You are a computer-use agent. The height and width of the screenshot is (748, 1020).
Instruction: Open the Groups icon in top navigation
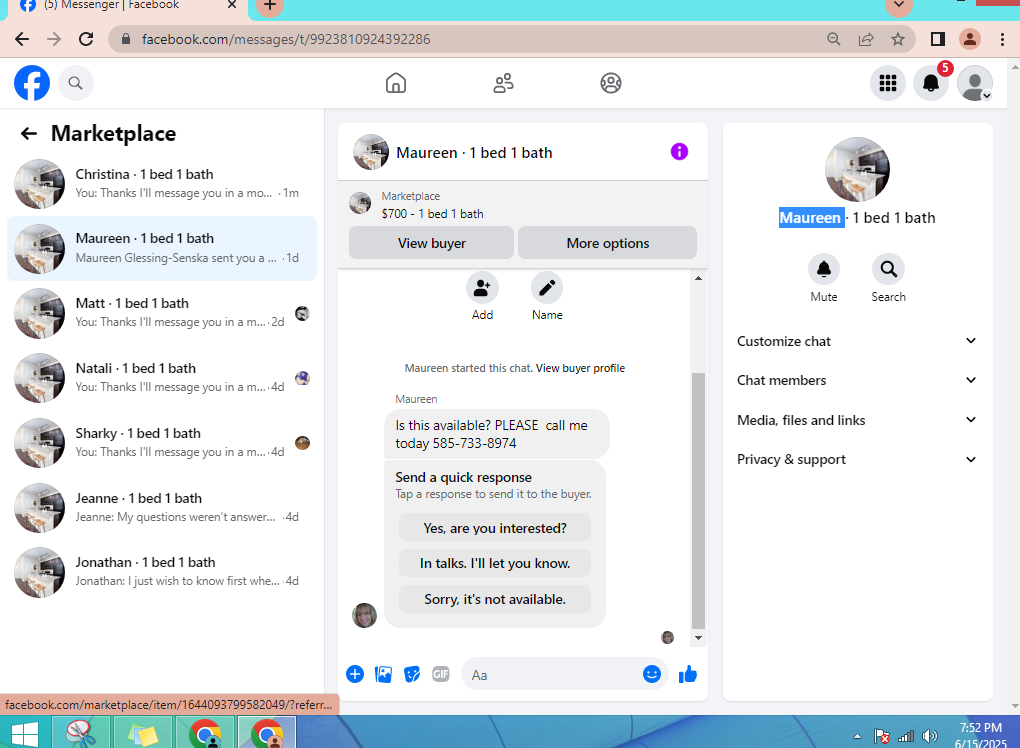[610, 83]
